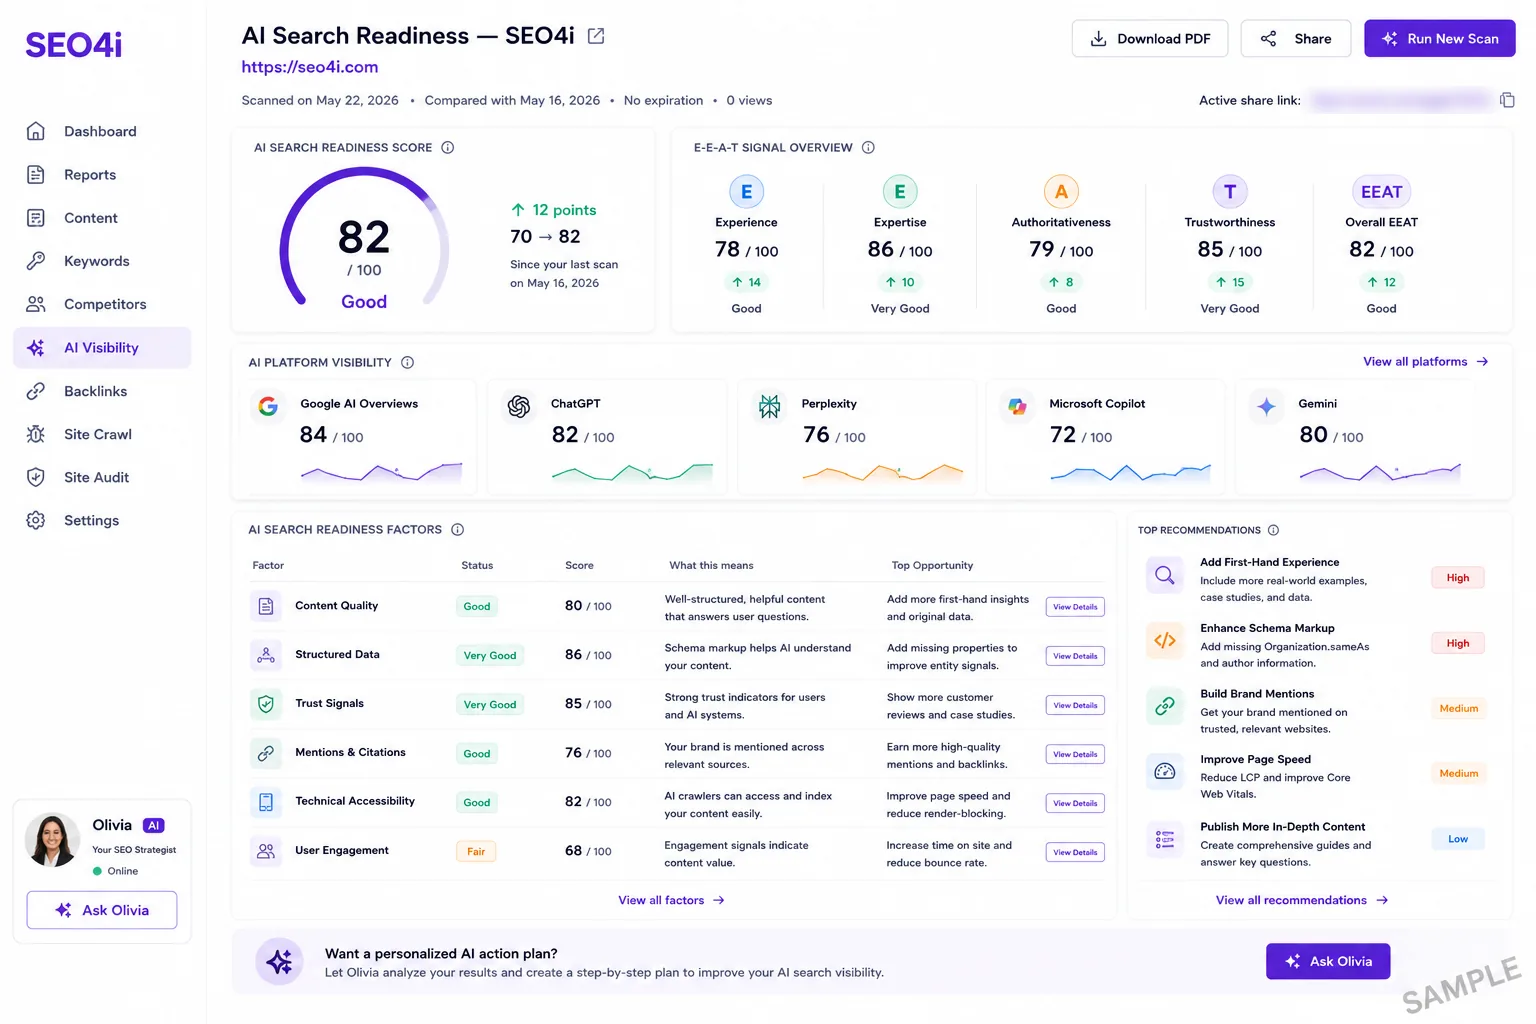
Task: Click the sparkle icon in action plan banner
Action: click(x=279, y=962)
